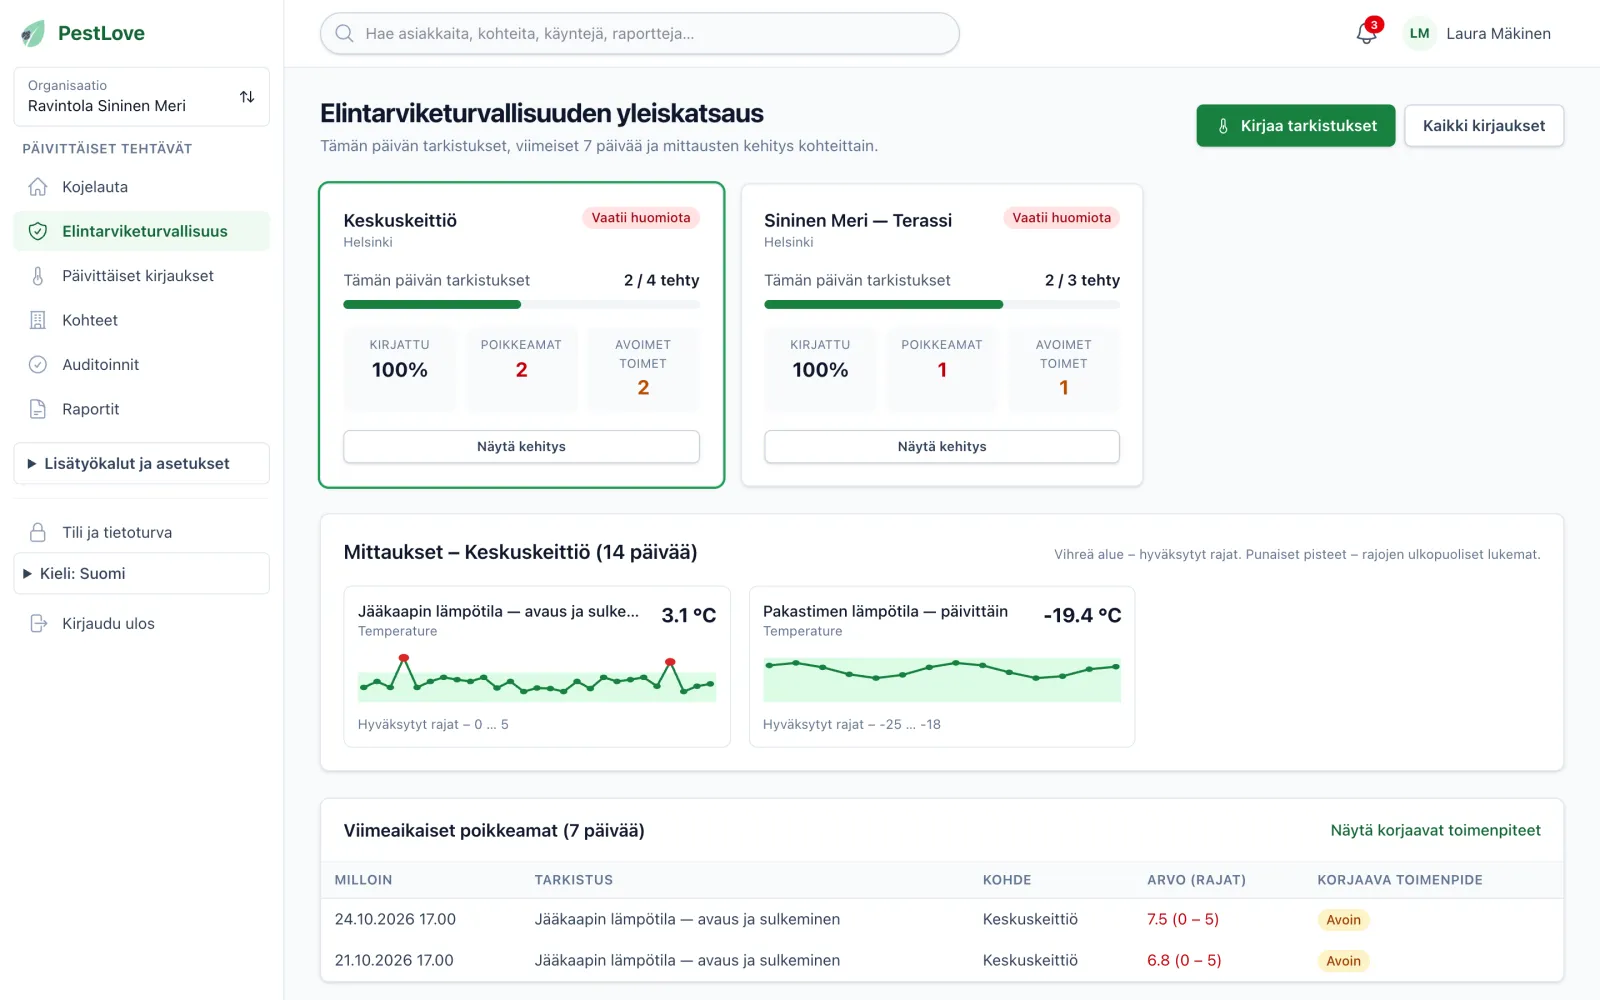Click the Kirjaa tarkistukset button
1600x1000 pixels.
point(1295,126)
